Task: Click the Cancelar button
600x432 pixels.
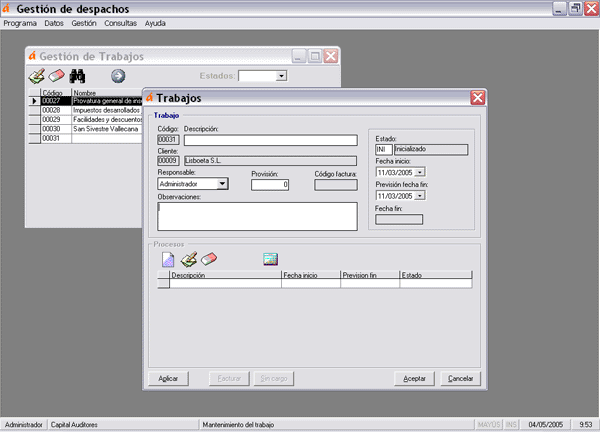Action: tap(460, 379)
